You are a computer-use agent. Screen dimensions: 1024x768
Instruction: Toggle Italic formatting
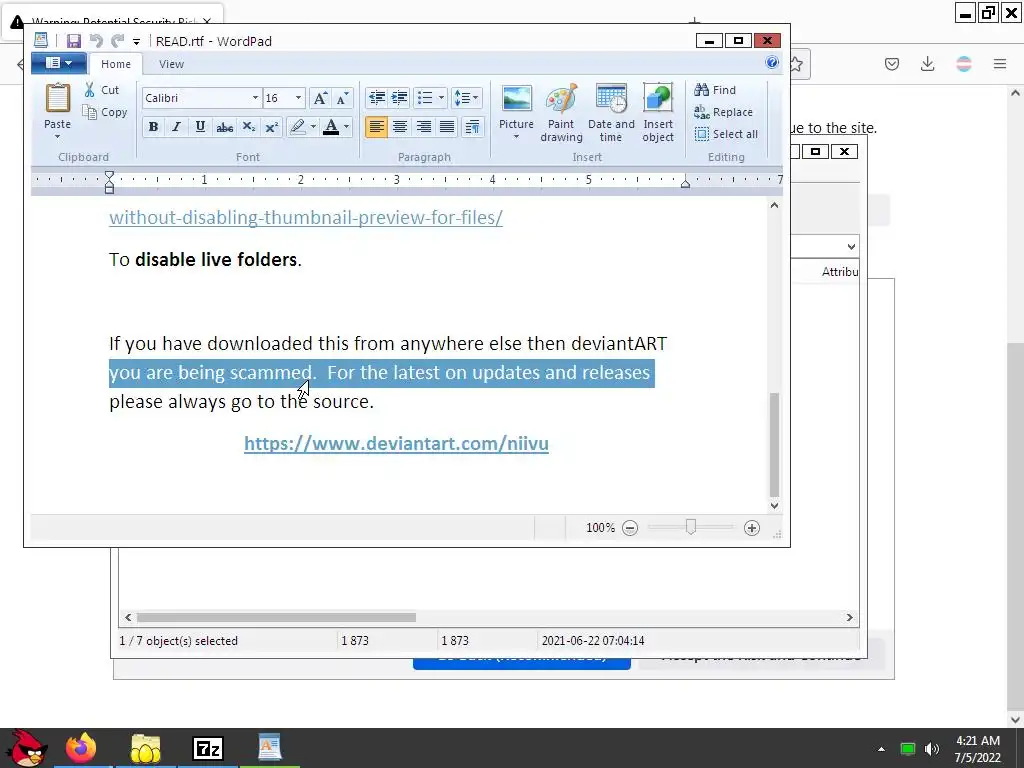176,127
